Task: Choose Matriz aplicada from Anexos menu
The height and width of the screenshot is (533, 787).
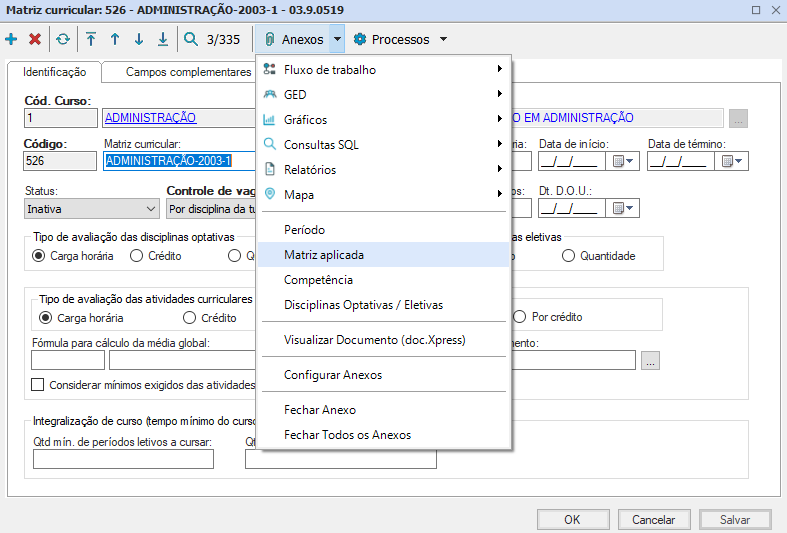Action: click(324, 255)
